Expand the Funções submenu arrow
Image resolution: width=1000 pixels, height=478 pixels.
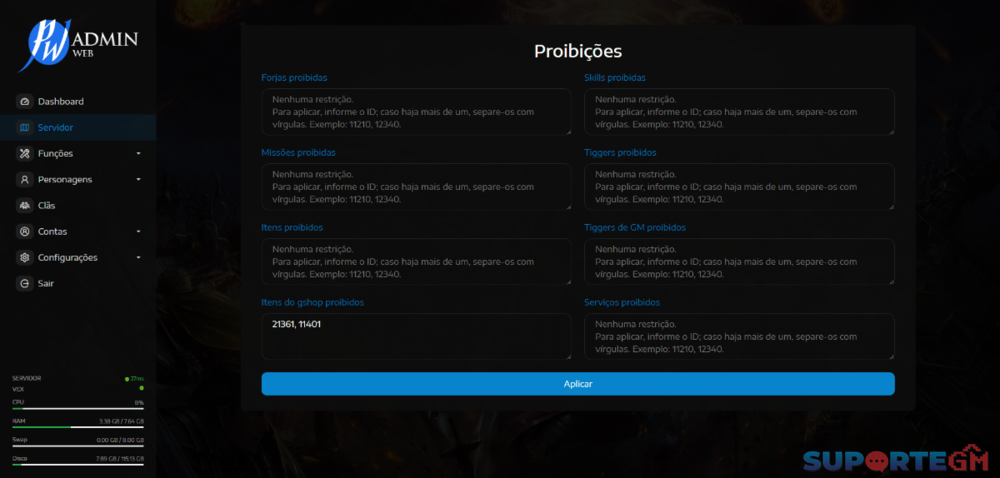pyautogui.click(x=138, y=154)
